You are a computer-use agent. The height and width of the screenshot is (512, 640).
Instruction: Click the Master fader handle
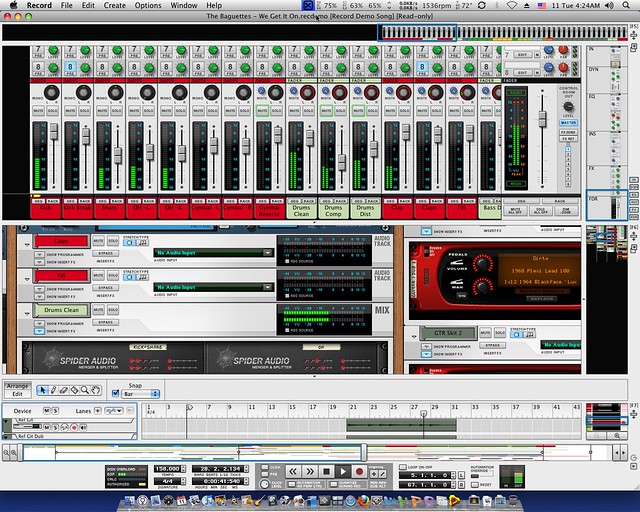[542, 119]
